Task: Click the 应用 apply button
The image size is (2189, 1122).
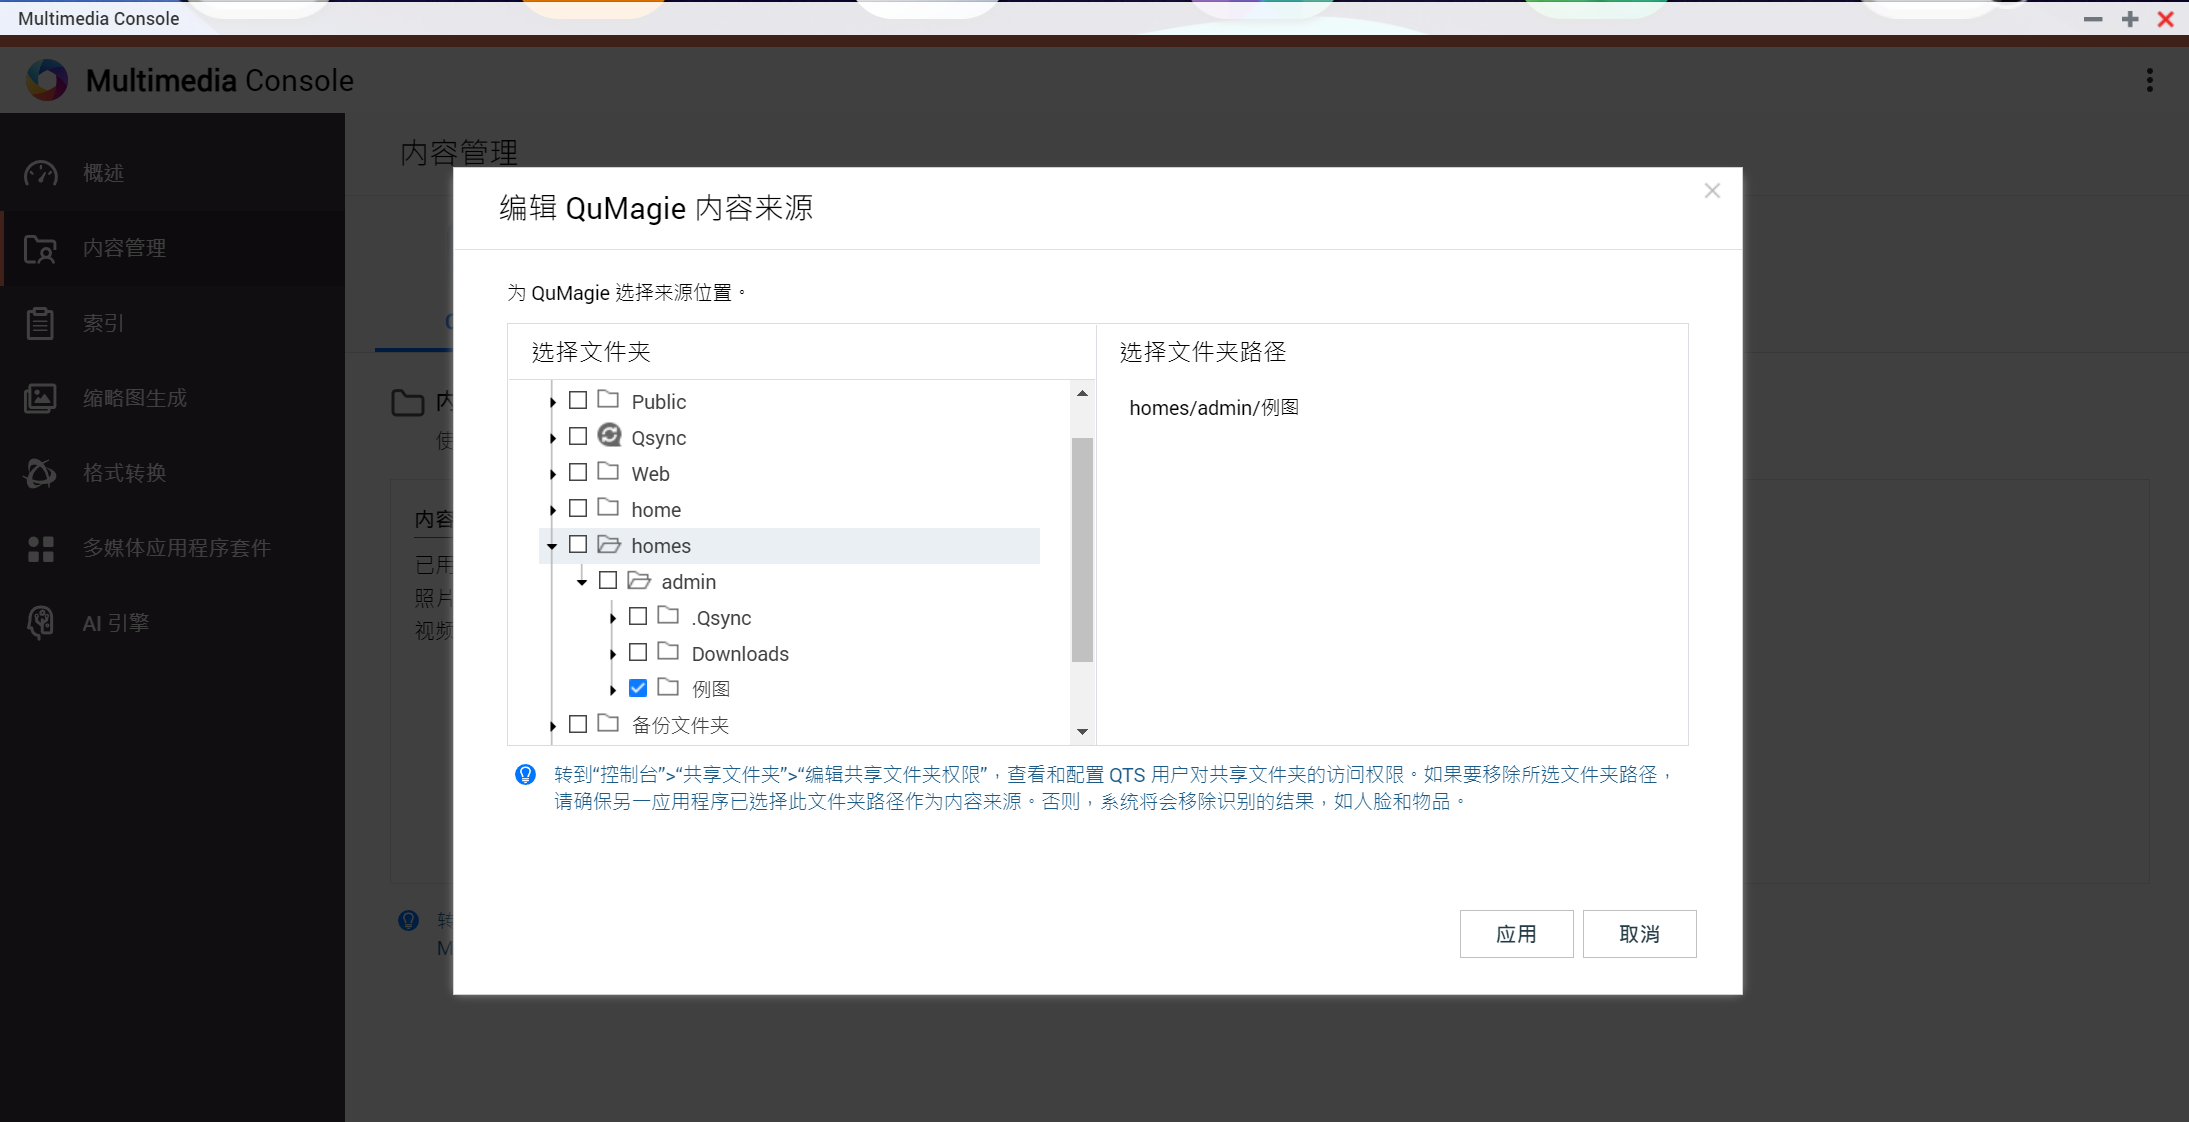Action: (x=1516, y=934)
